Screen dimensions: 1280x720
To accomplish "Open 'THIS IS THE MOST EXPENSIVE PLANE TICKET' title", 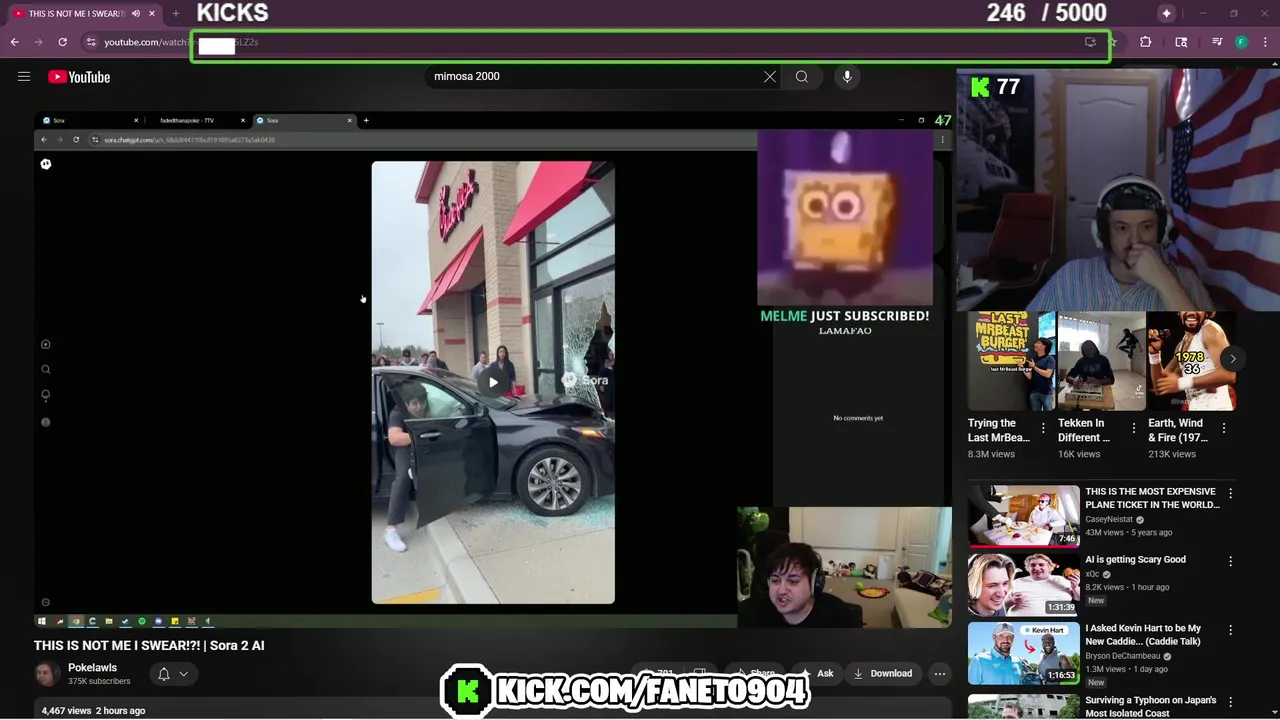I will click(1152, 498).
